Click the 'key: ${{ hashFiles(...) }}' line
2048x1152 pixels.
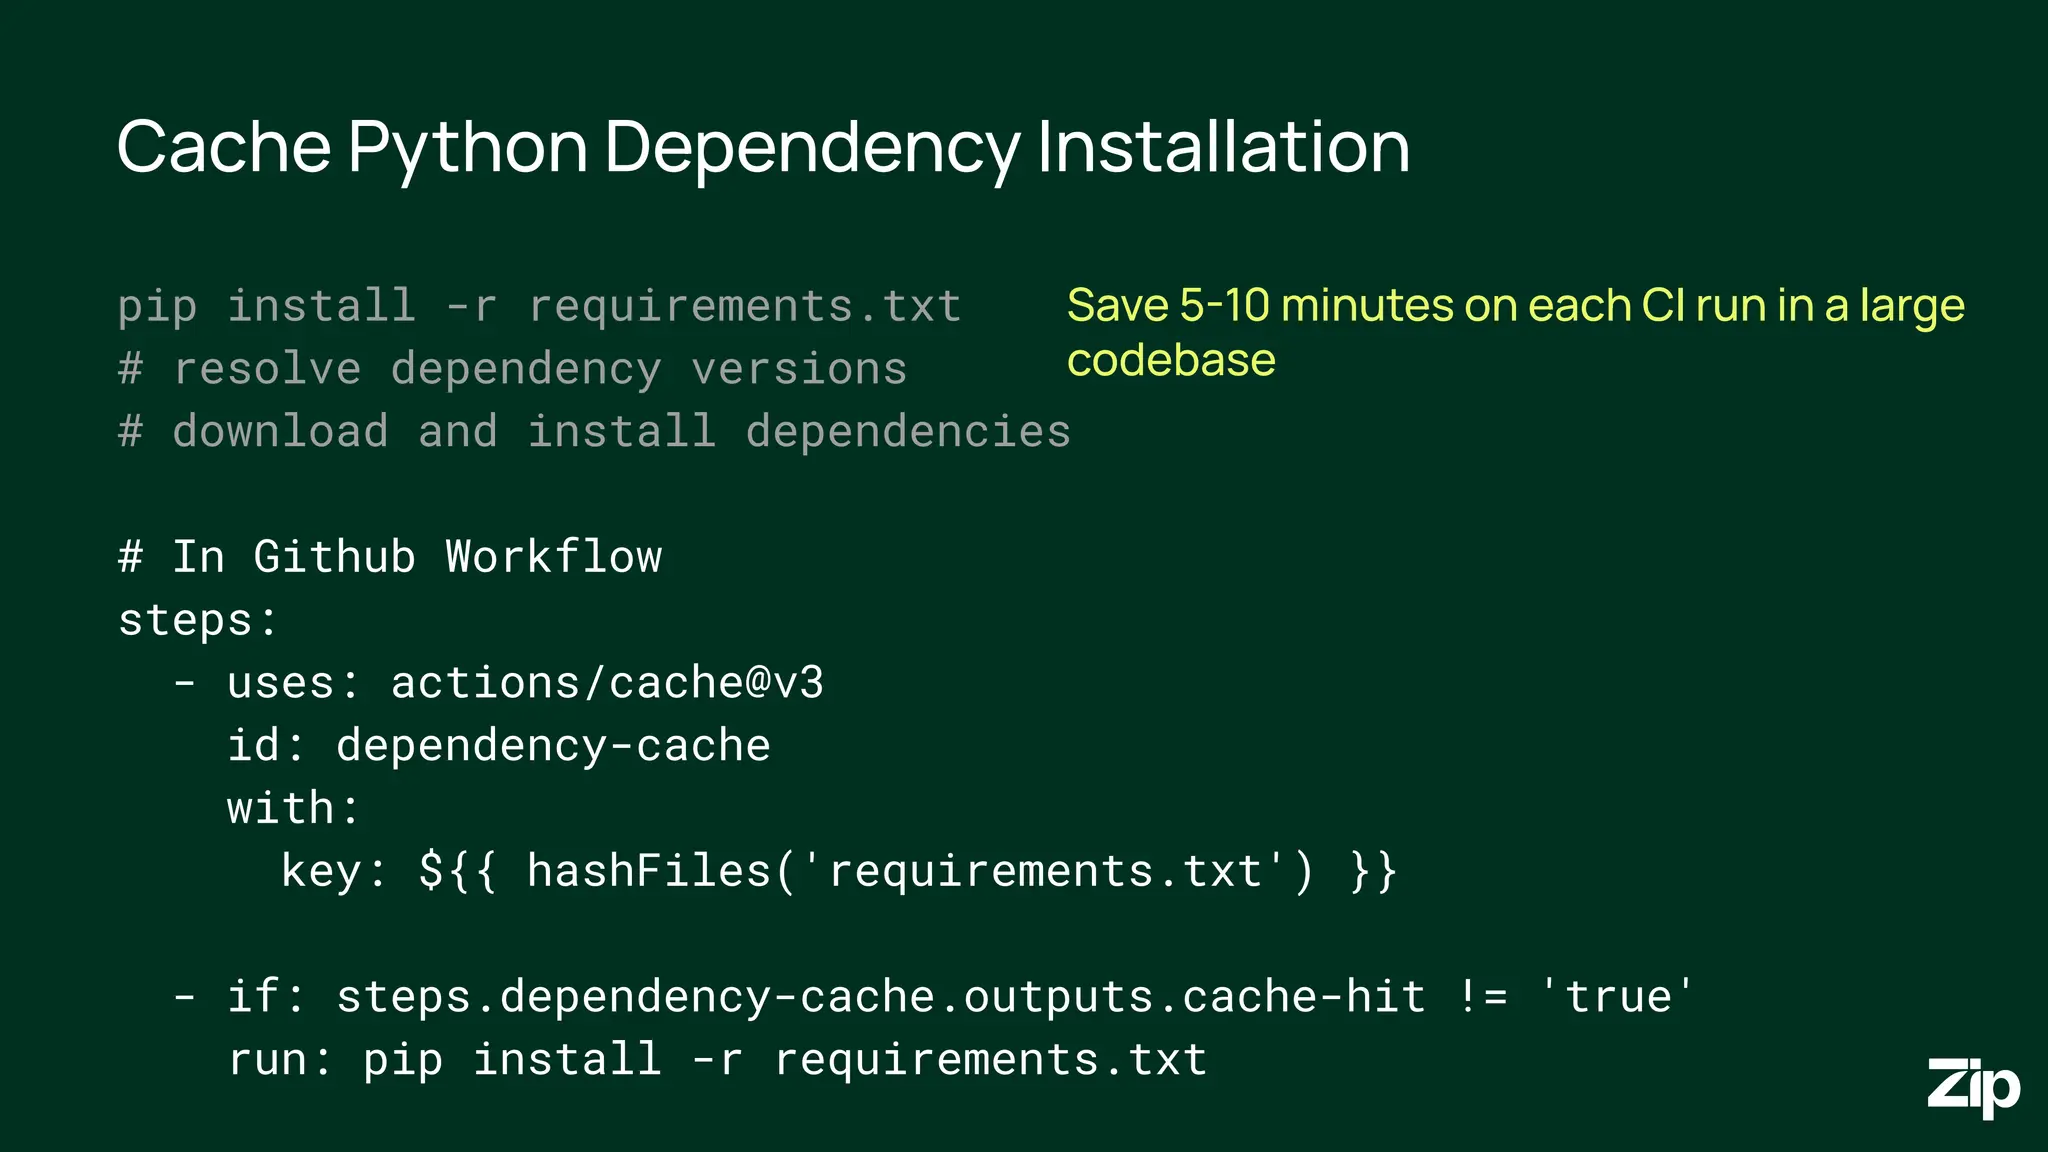pos(839,871)
